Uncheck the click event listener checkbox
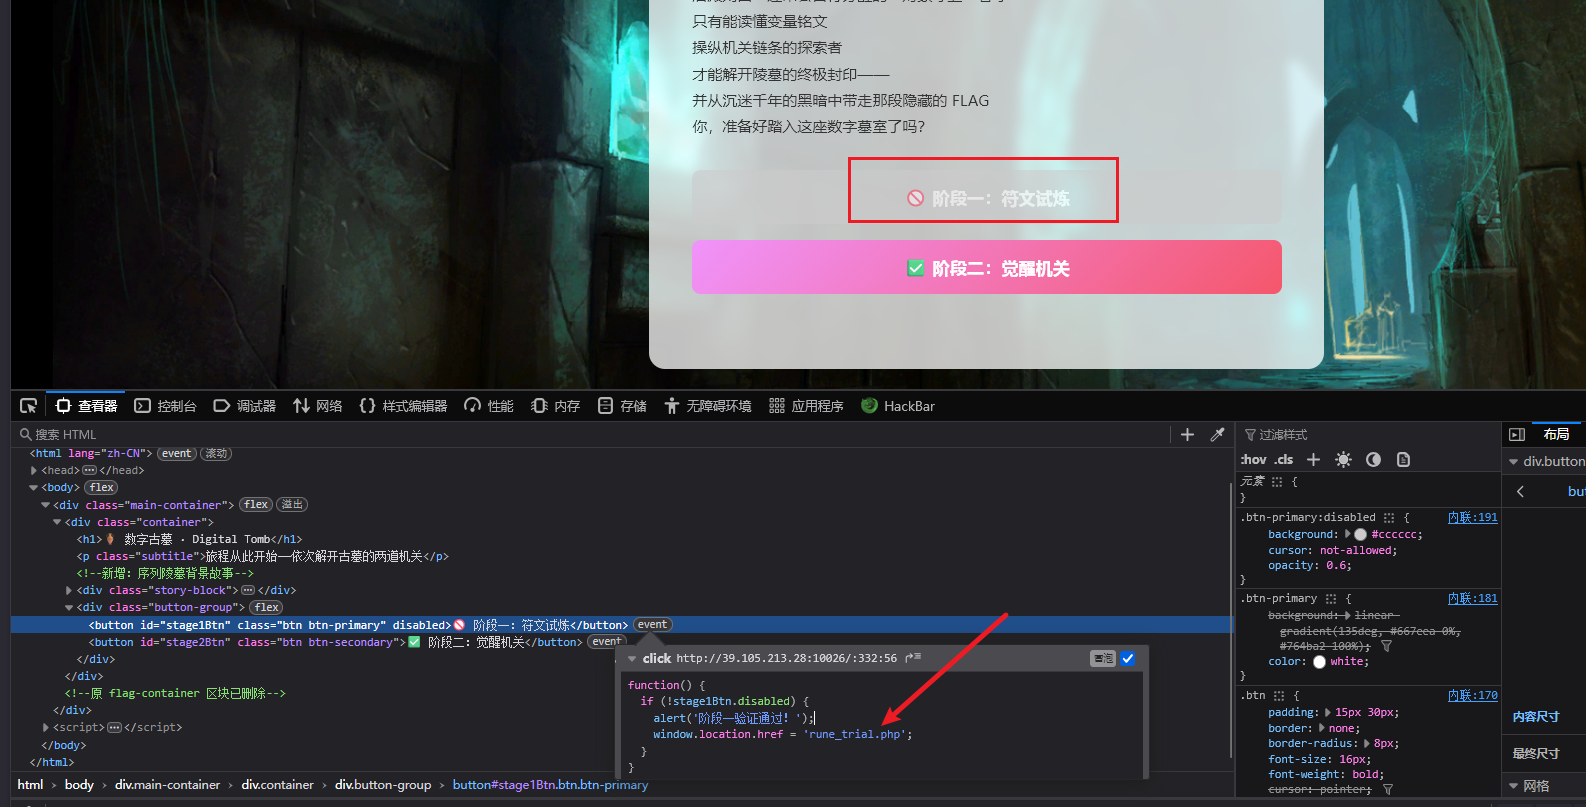1586x807 pixels. point(1128,658)
